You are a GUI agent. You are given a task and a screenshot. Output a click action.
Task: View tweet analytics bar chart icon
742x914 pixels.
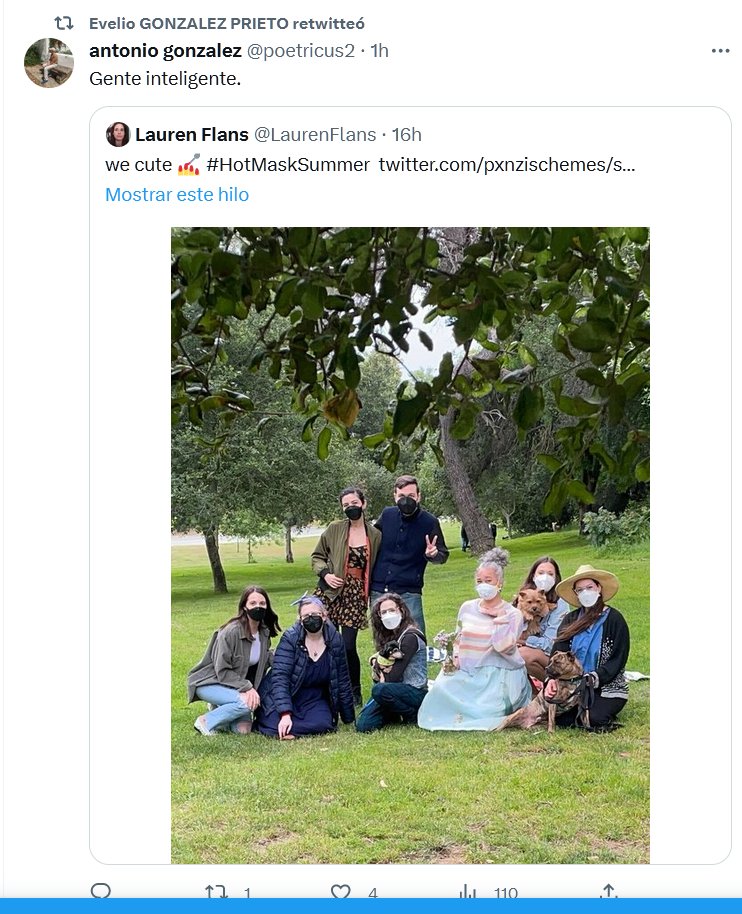point(468,890)
